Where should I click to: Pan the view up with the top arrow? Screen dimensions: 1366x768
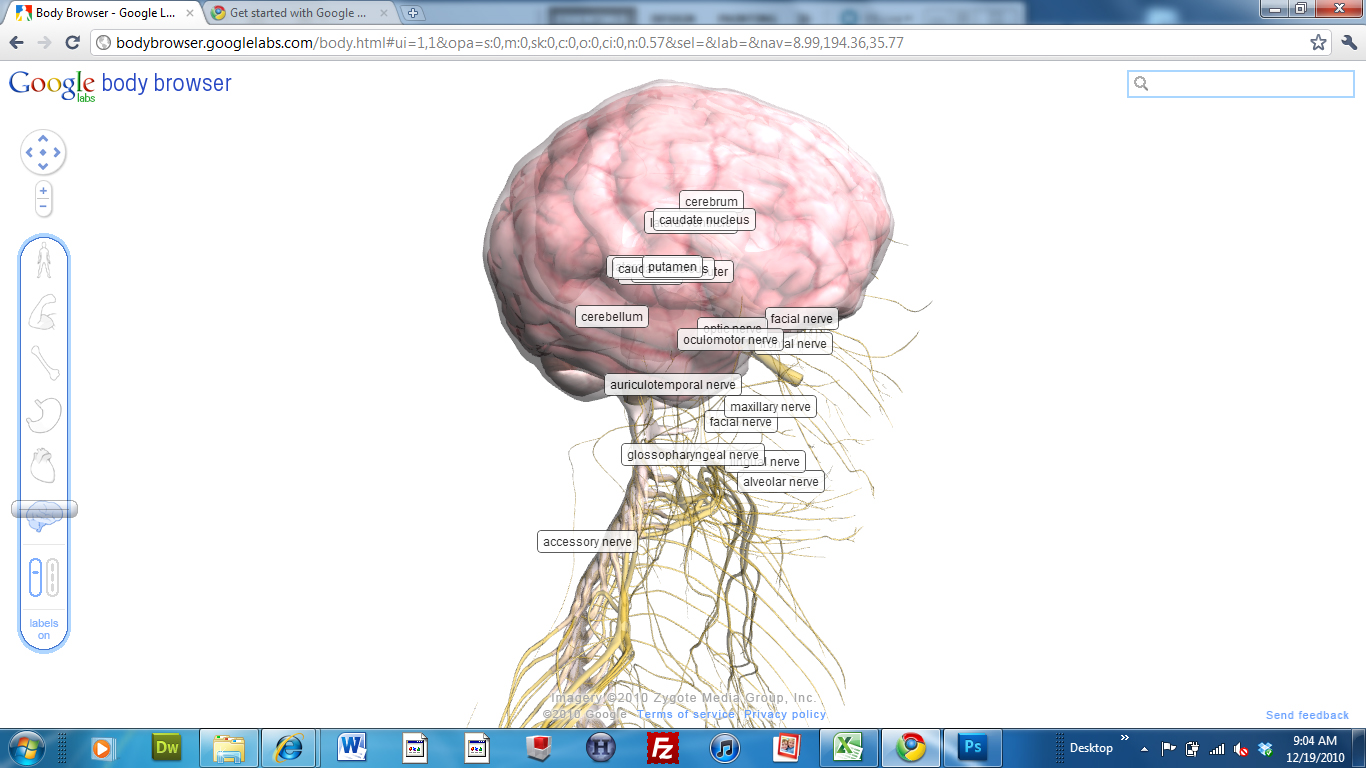[43, 139]
